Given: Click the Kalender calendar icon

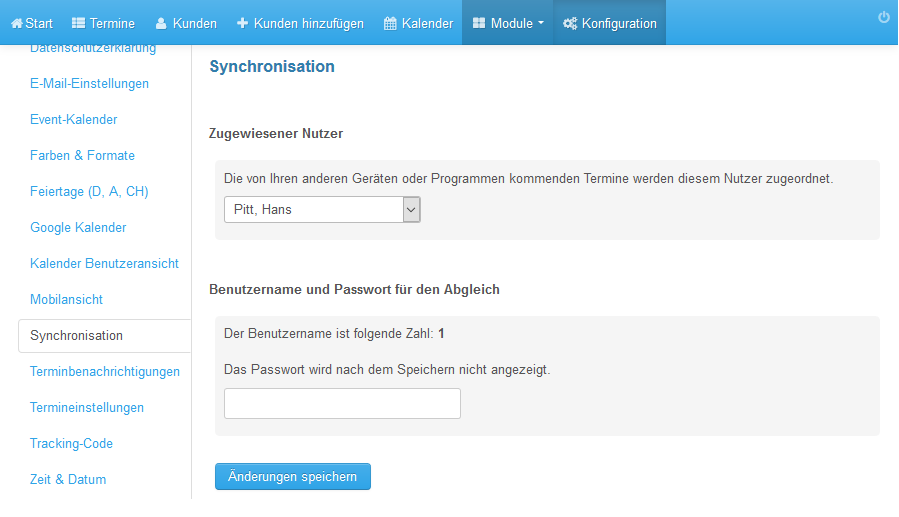Looking at the screenshot, I should point(390,24).
